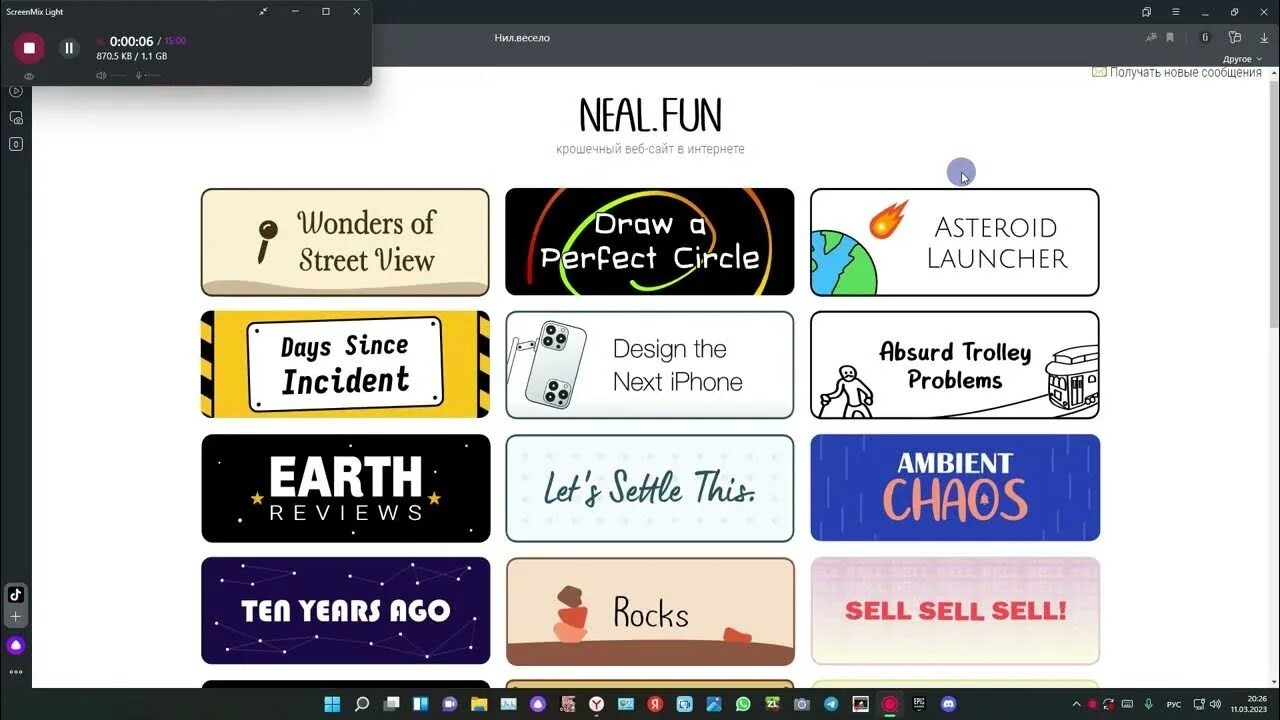The width and height of the screenshot is (1280, 720).
Task: Click the compact mode arrows in ScreenMix
Action: coord(264,11)
